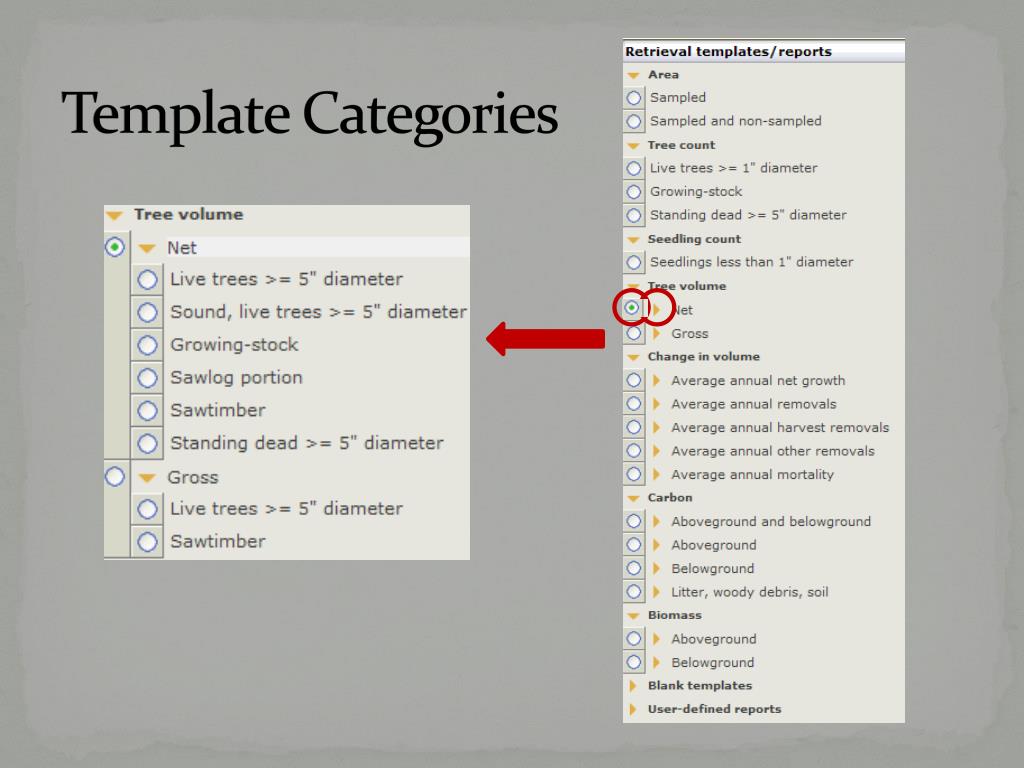Image resolution: width=1024 pixels, height=768 pixels.
Task: Select 'Live trees >= 1" diameter' radio button
Action: (x=633, y=168)
